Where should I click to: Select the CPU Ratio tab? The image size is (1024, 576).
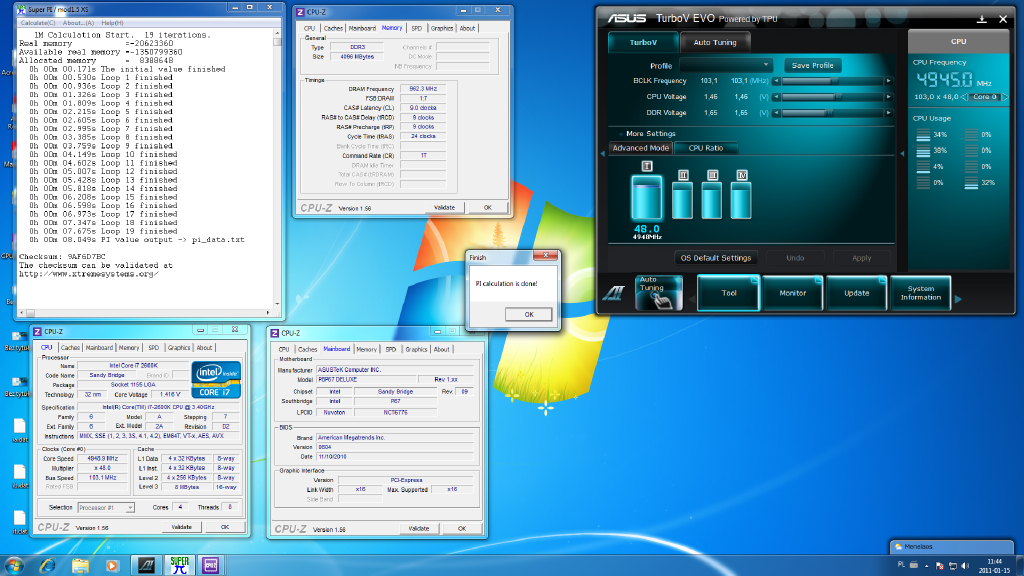(x=705, y=148)
